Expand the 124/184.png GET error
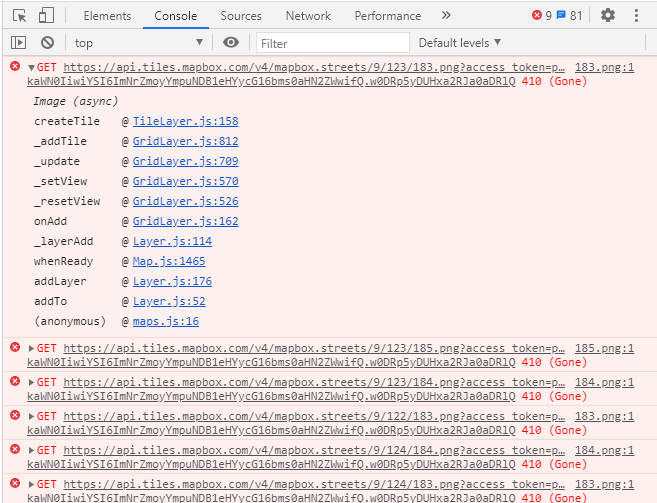This screenshot has width=657, height=503. pos(31,450)
